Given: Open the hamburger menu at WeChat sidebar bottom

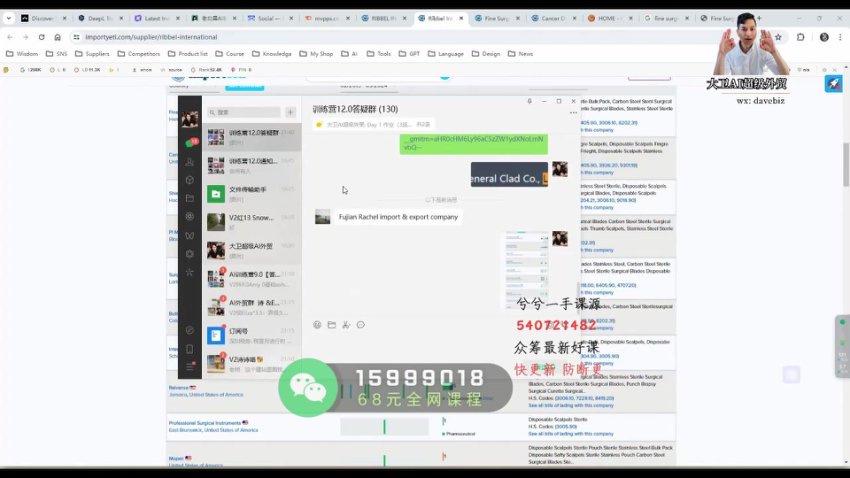Looking at the screenshot, I should (189, 366).
